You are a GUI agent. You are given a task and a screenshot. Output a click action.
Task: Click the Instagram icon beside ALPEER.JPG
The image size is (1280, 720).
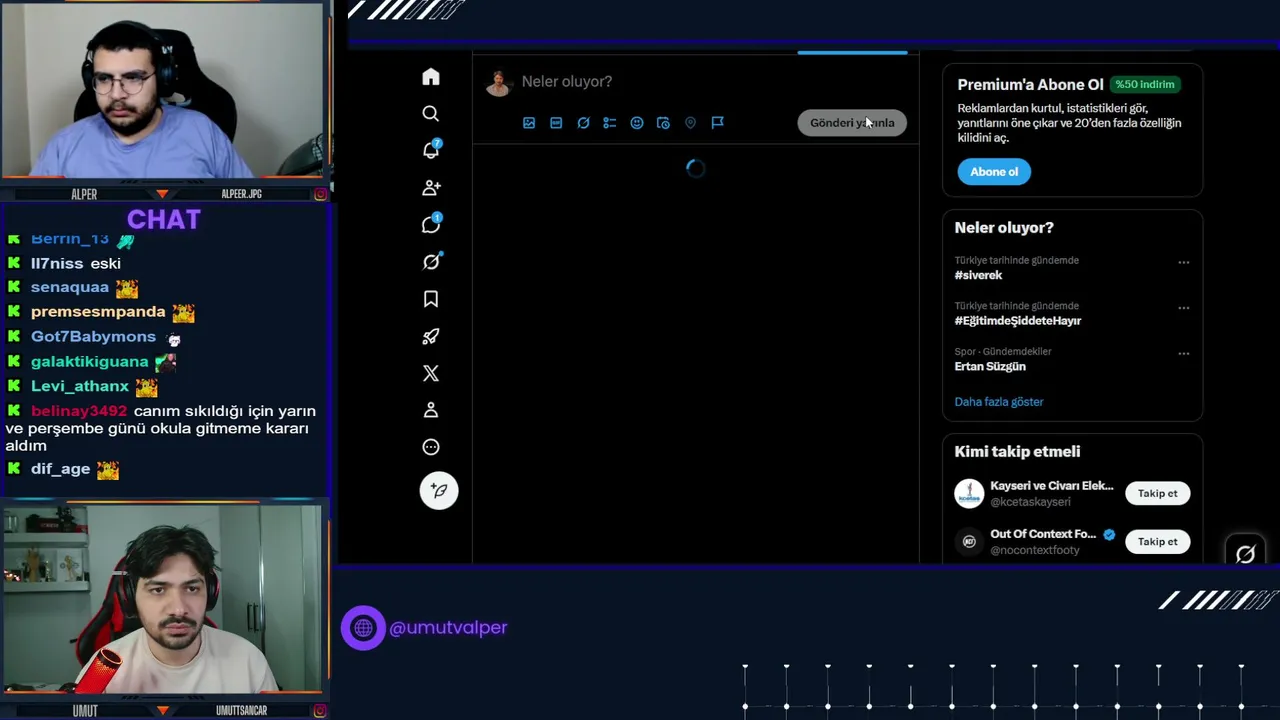(x=320, y=194)
